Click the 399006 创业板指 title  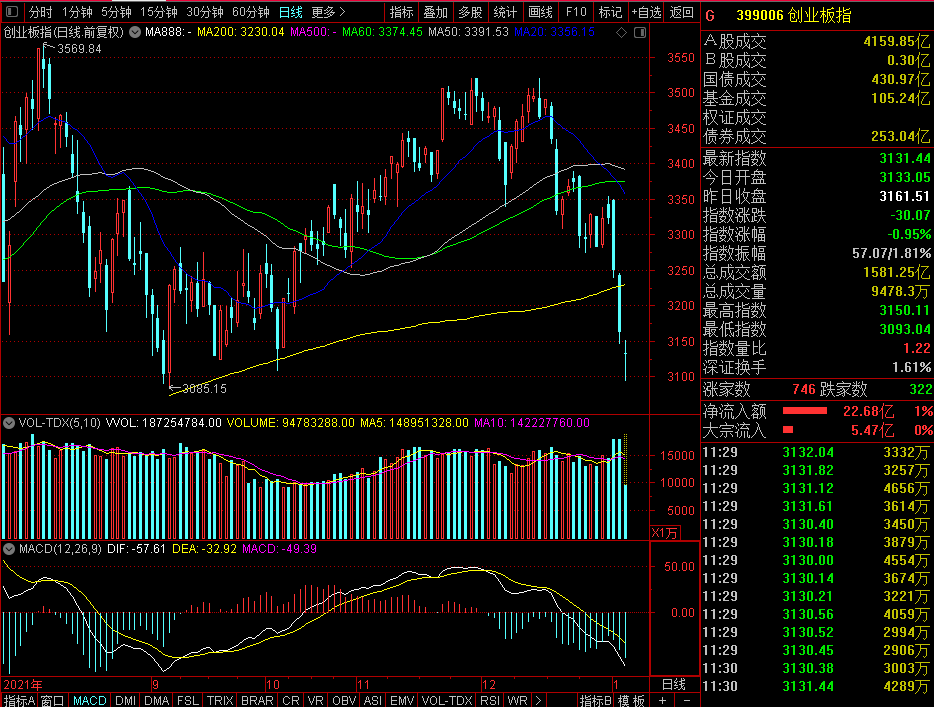click(794, 15)
